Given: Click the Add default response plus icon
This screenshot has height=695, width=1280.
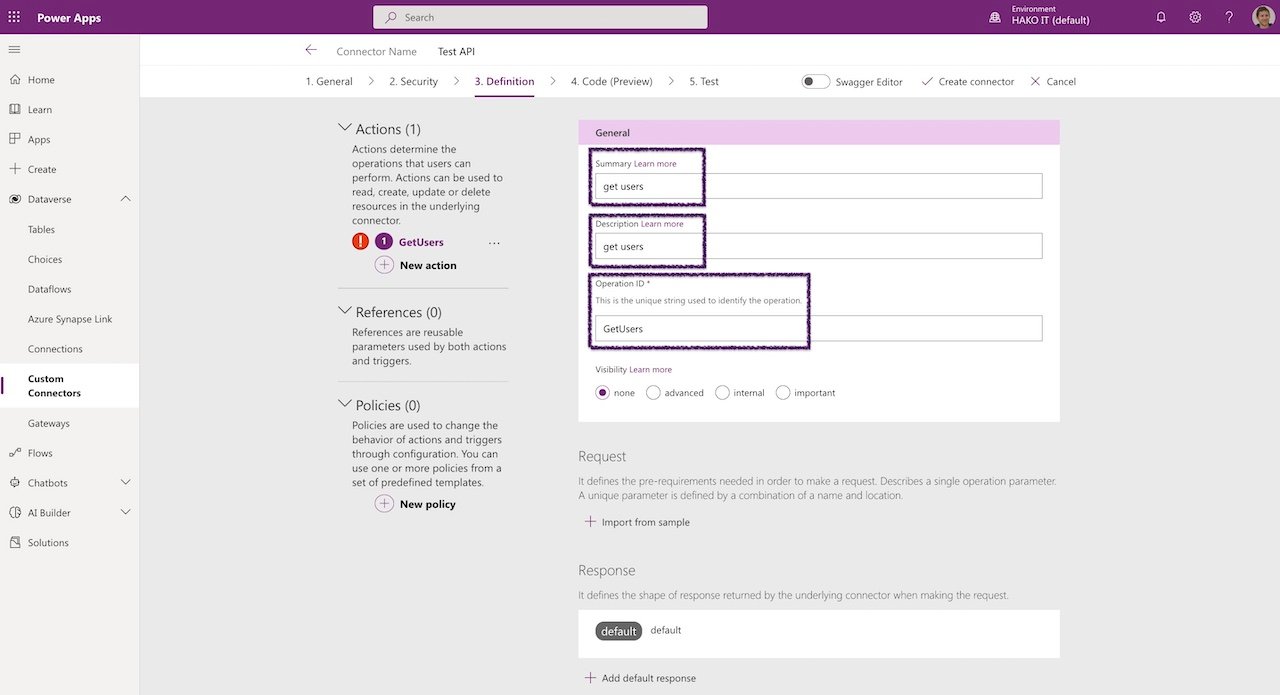Looking at the screenshot, I should tap(590, 678).
